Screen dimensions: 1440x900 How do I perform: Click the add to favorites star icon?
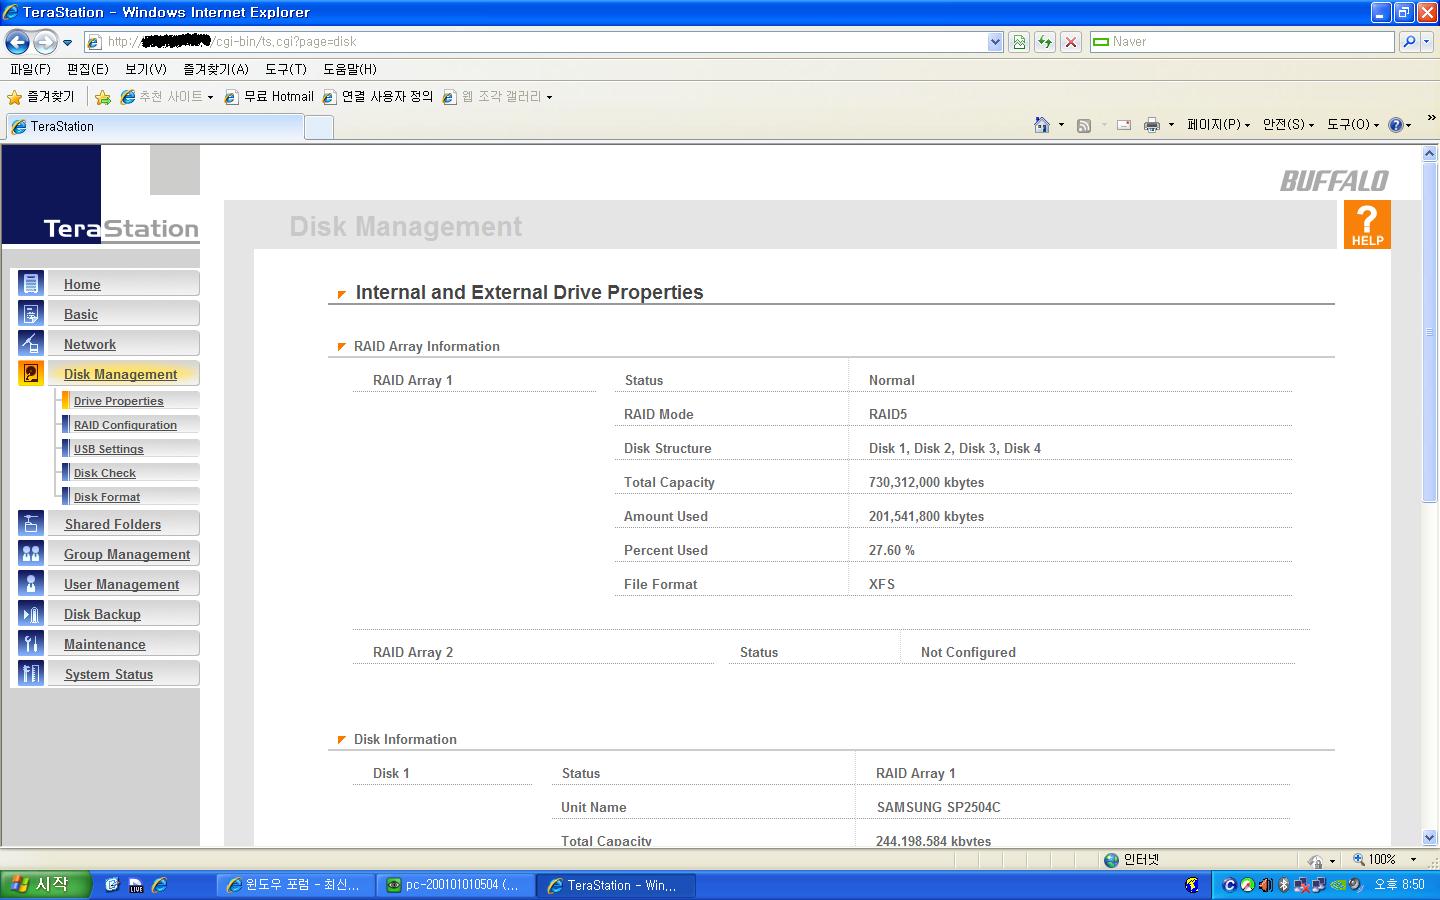[103, 97]
